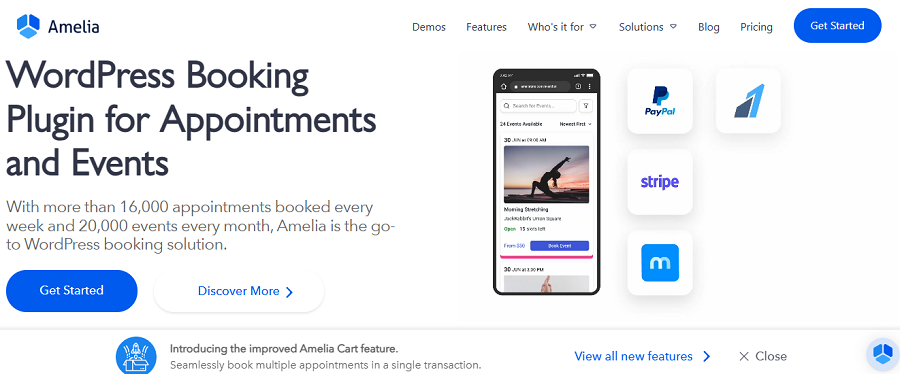Click the Amelia cube logo icon
Viewport: 900px width, 374px height.
(x=28, y=26)
